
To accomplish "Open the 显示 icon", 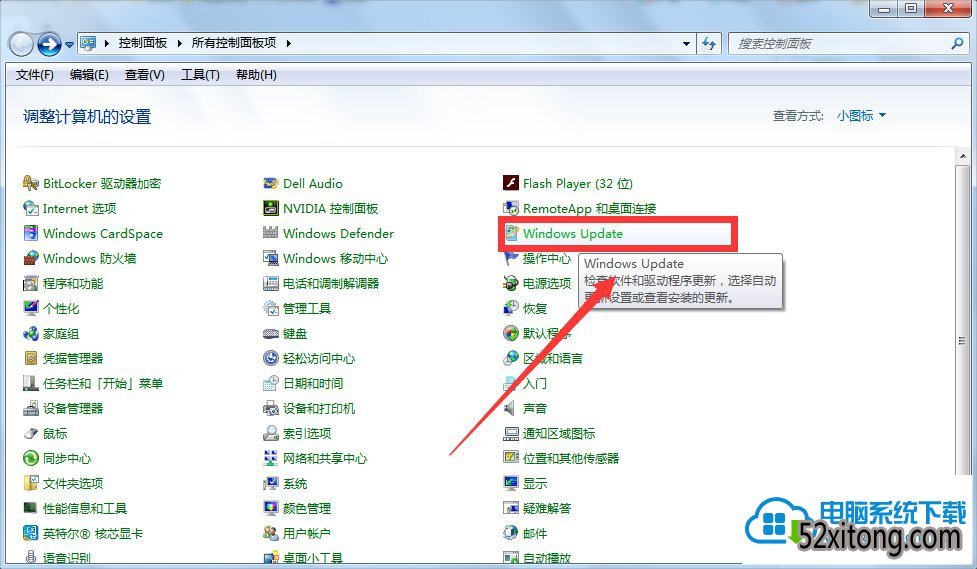I will click(511, 483).
